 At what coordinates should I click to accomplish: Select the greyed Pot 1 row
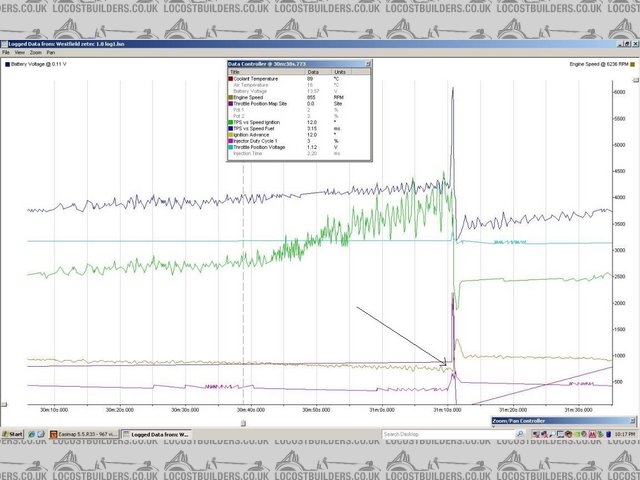click(x=299, y=110)
